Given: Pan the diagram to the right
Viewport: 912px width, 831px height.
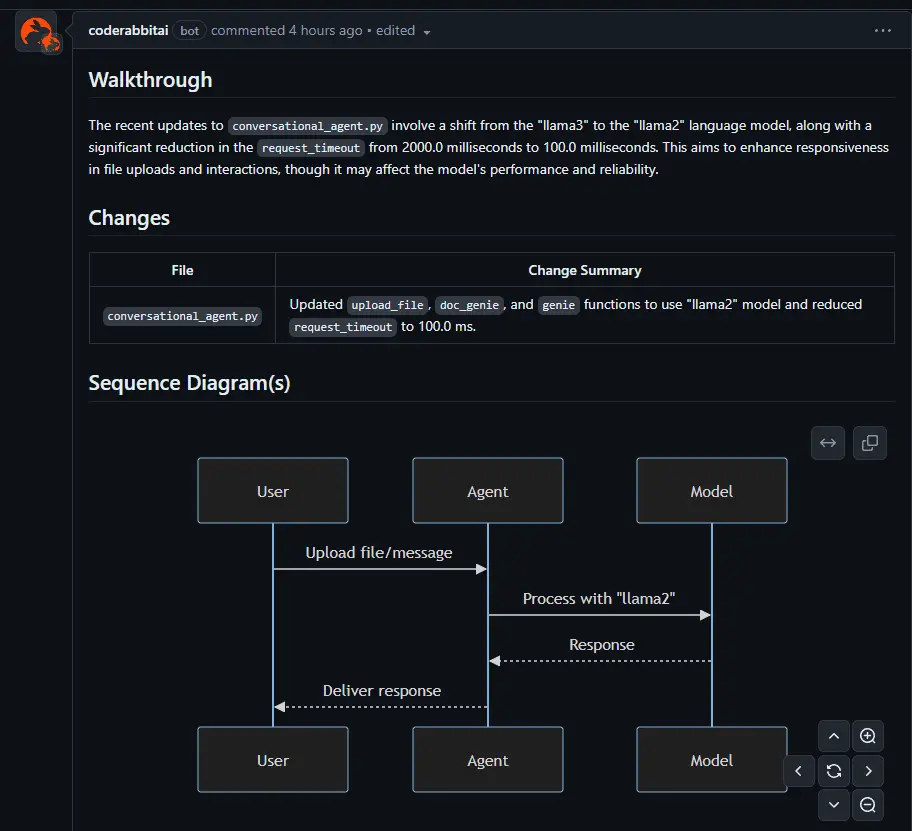Looking at the screenshot, I should 867,770.
